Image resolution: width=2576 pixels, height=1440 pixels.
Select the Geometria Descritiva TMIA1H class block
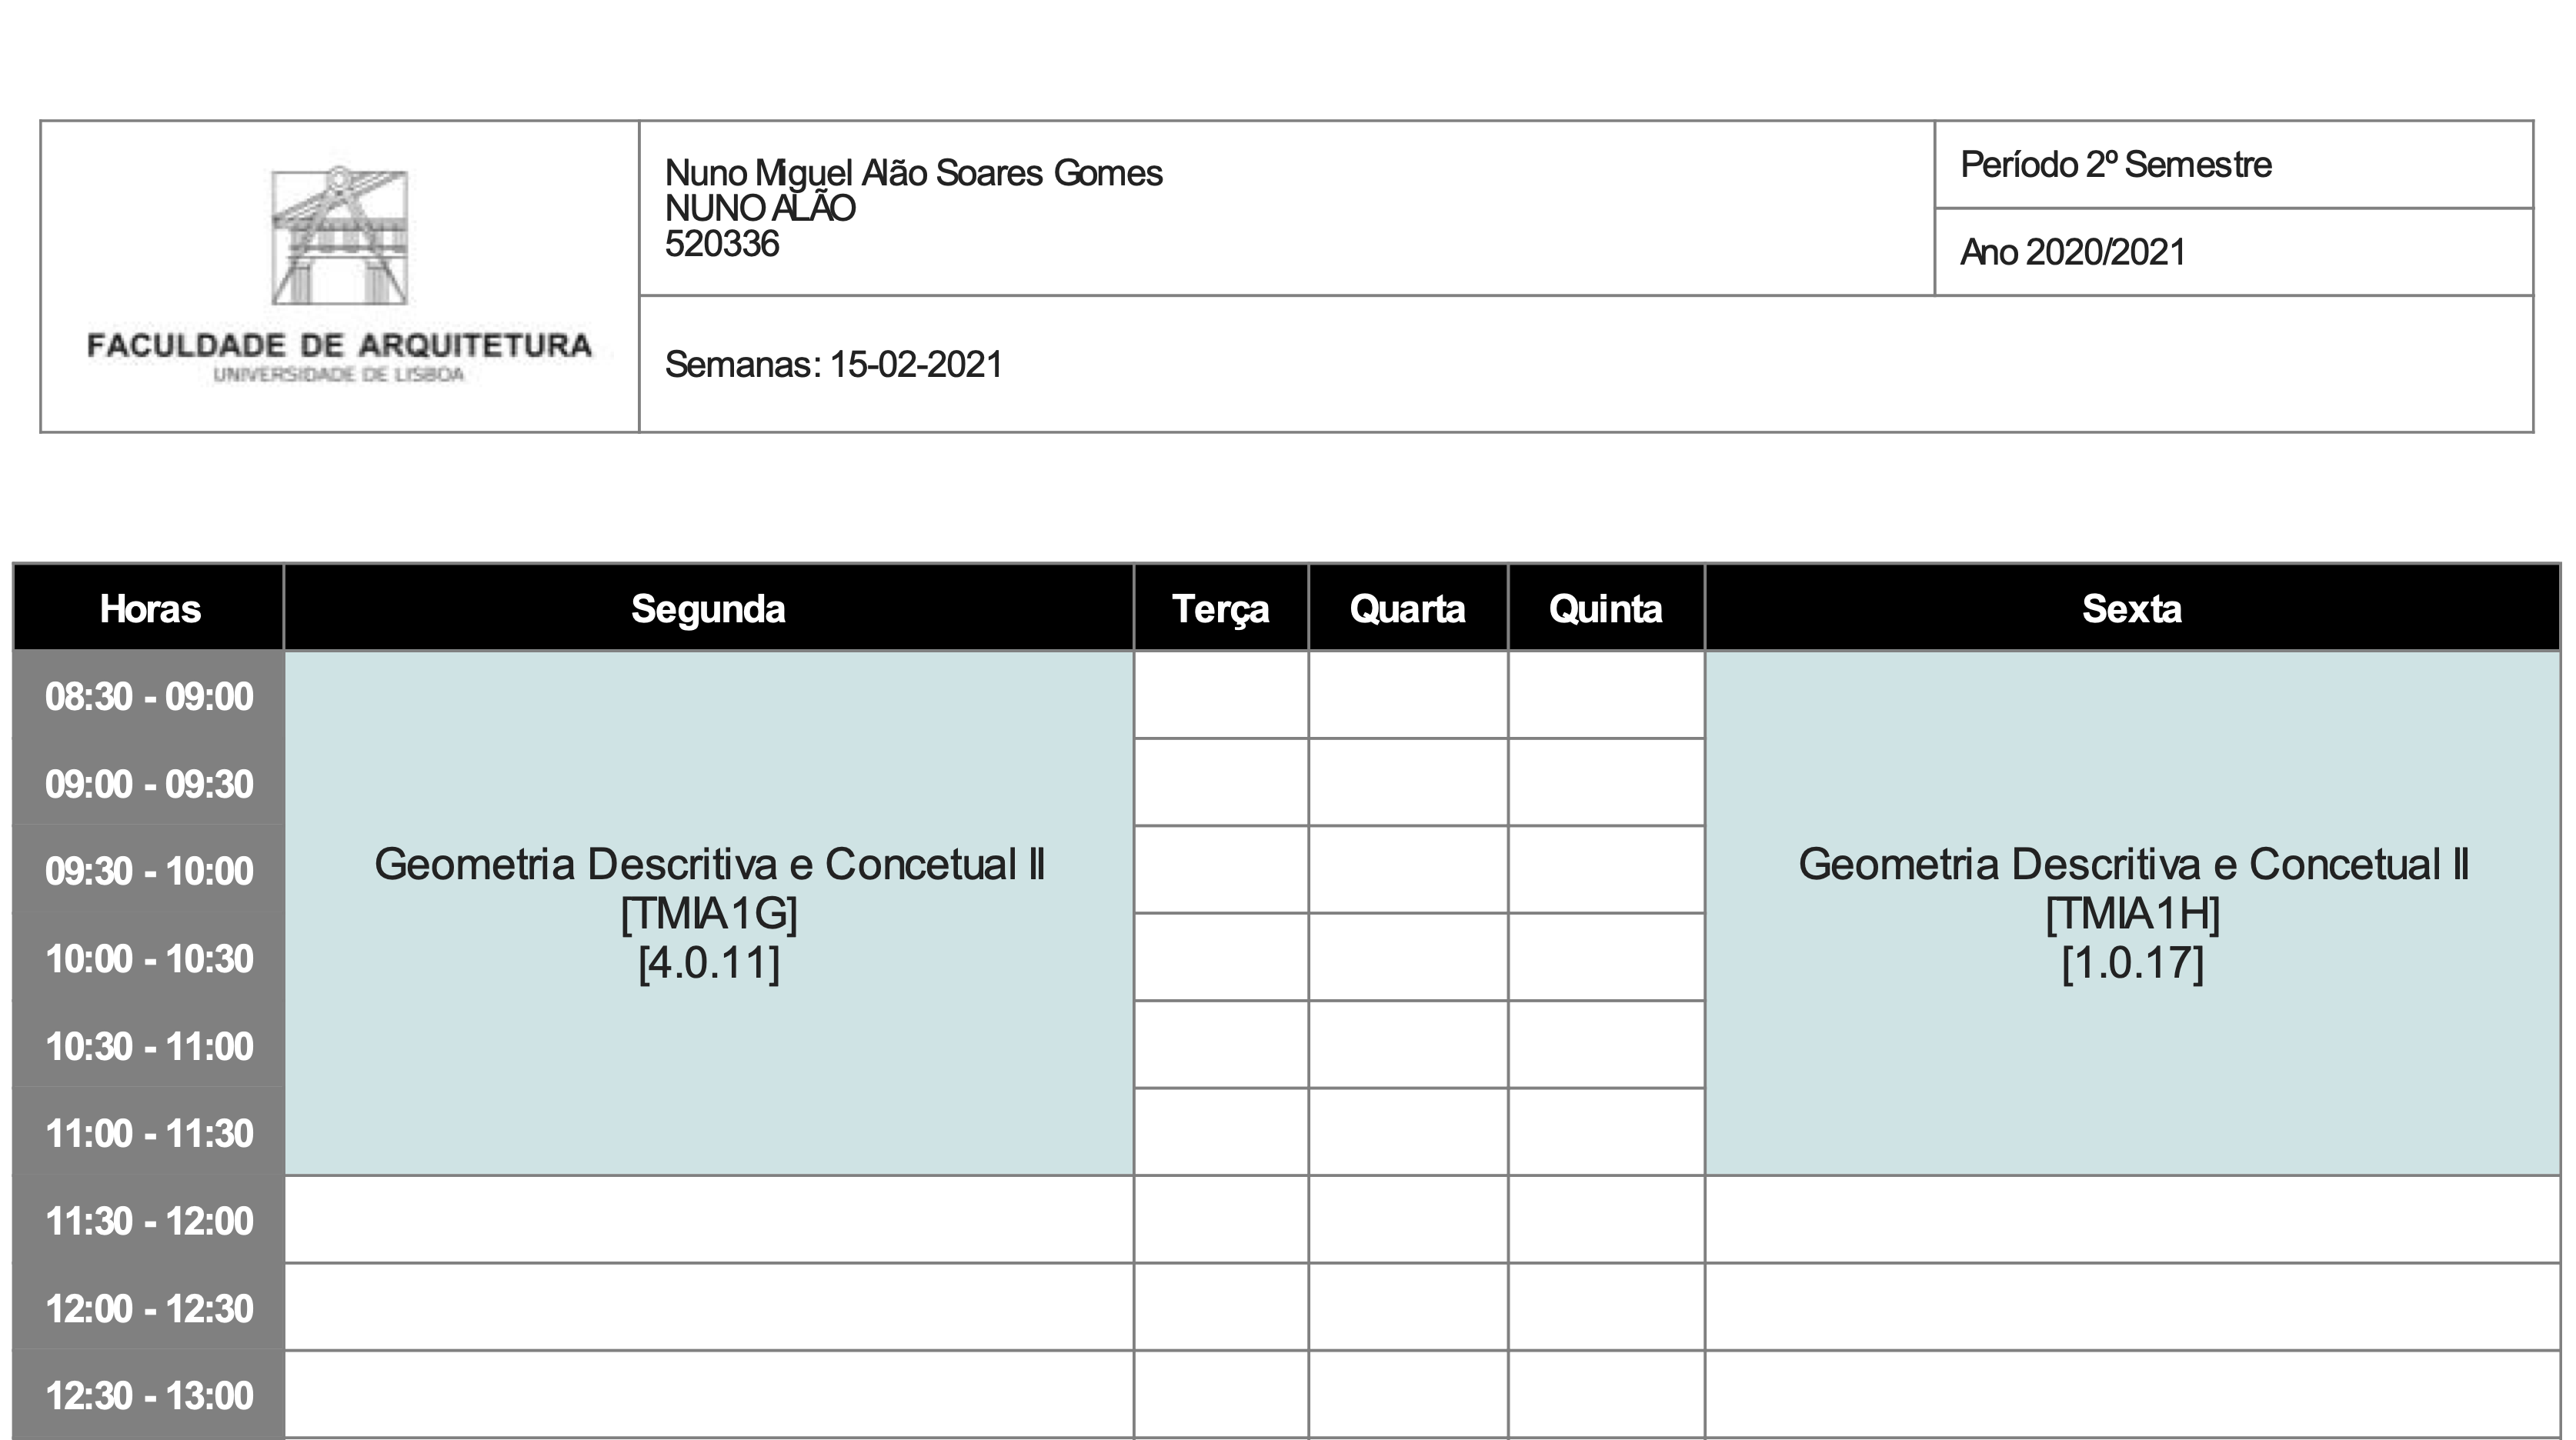(x=2131, y=912)
